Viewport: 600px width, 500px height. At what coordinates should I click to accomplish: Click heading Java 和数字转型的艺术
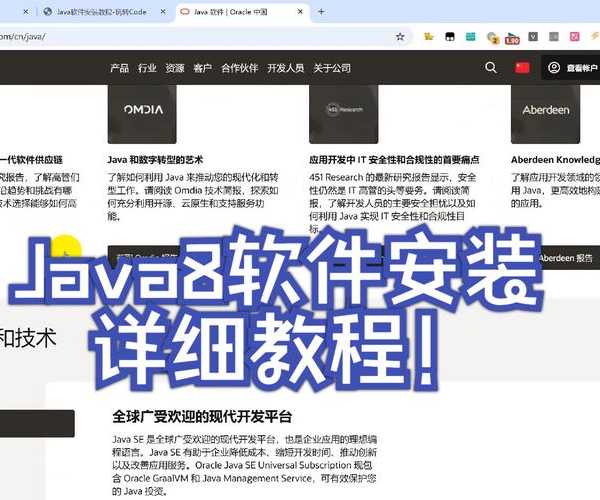point(155,160)
